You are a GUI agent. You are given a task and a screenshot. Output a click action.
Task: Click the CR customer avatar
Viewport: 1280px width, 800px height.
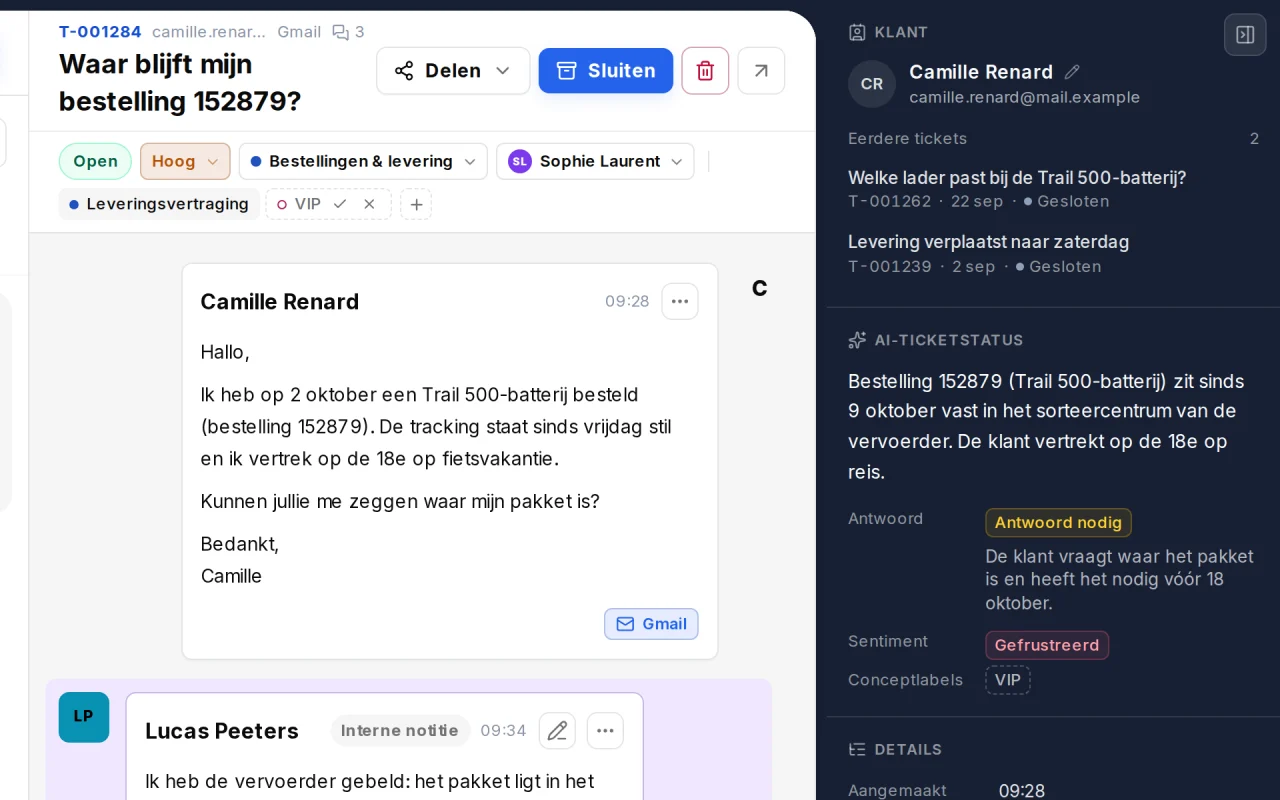click(x=872, y=84)
